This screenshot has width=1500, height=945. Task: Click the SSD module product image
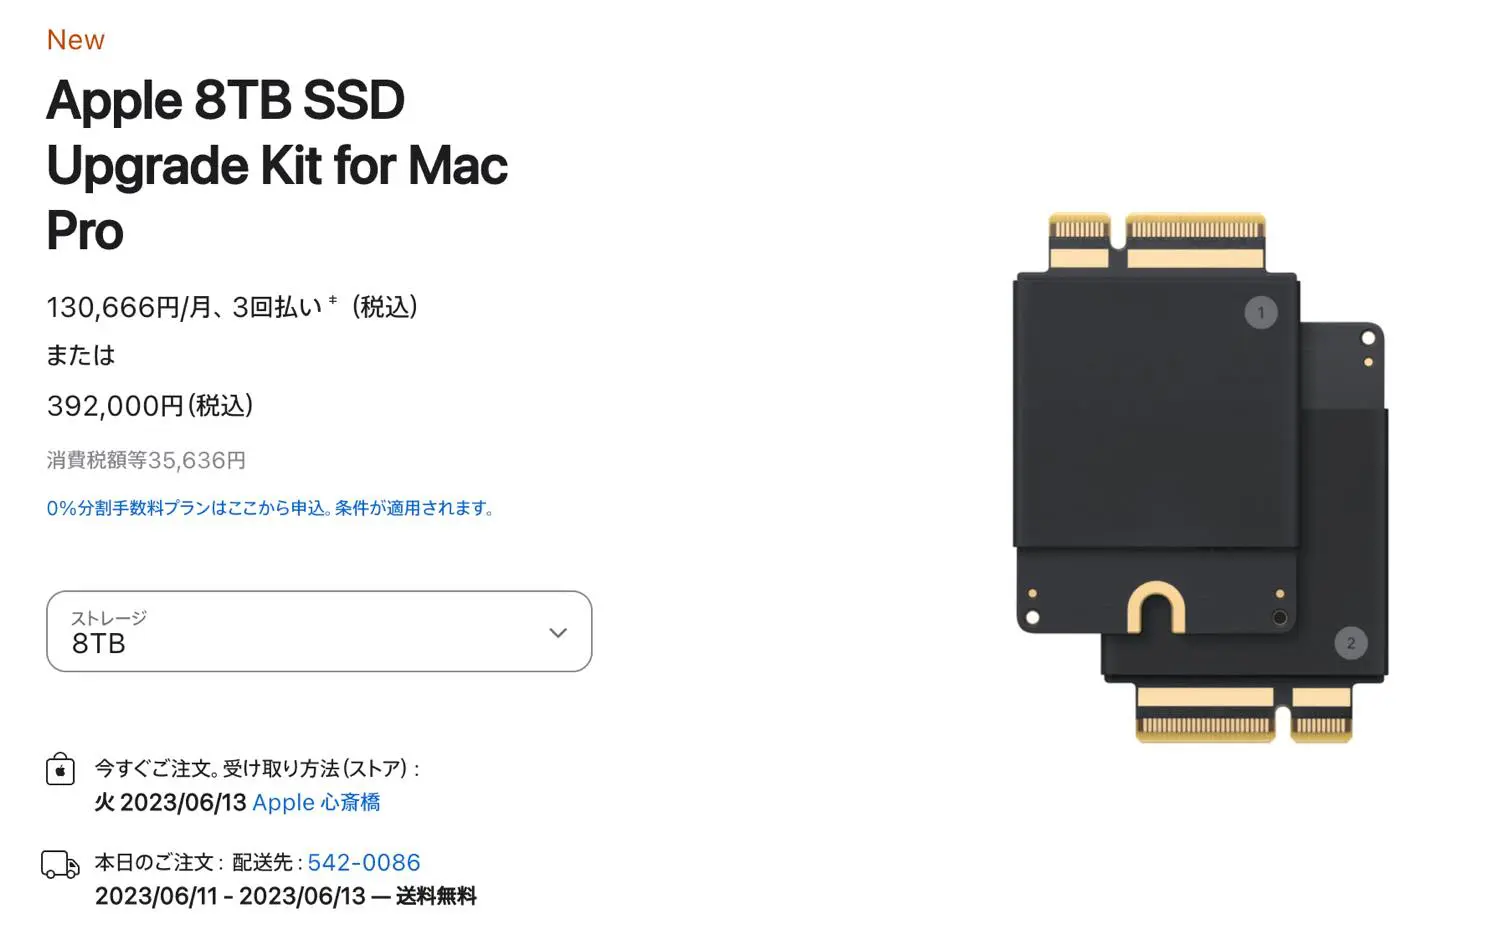tap(1200, 477)
